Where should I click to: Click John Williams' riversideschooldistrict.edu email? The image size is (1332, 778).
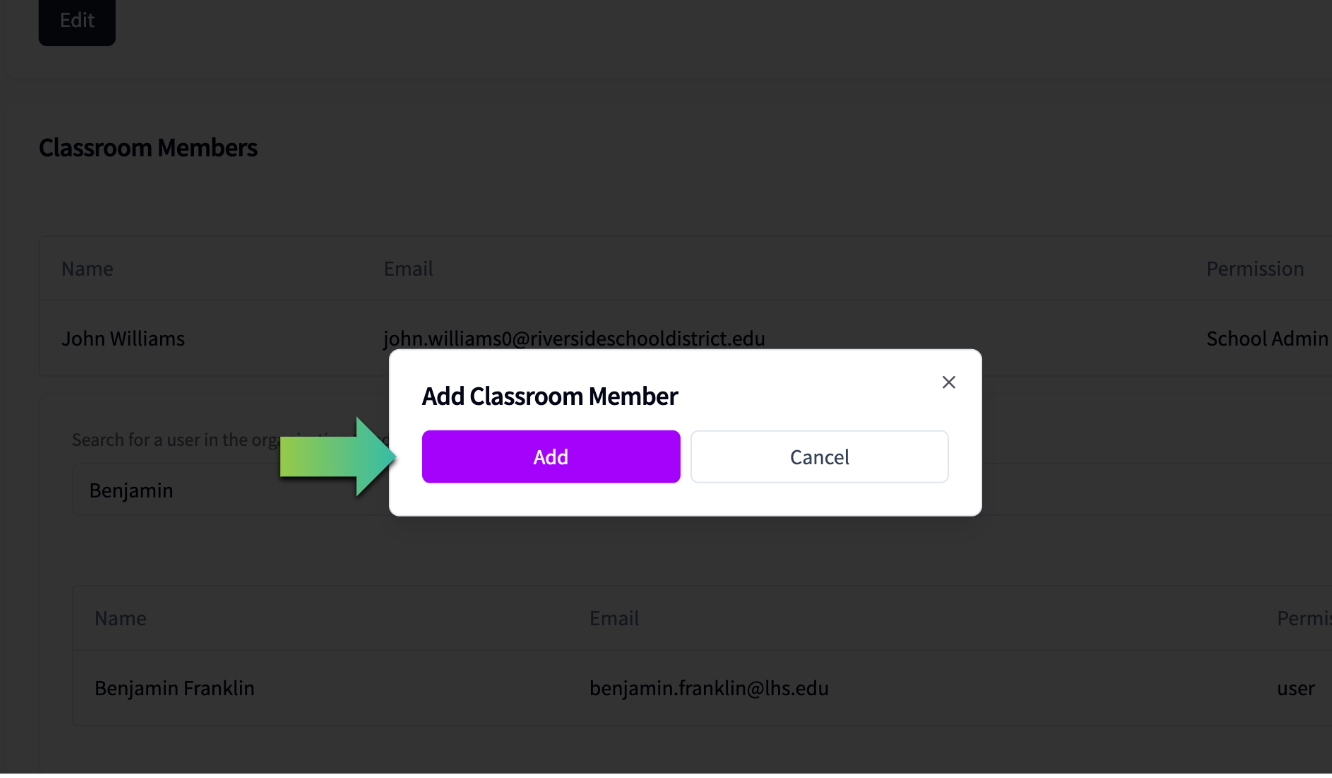tap(574, 339)
